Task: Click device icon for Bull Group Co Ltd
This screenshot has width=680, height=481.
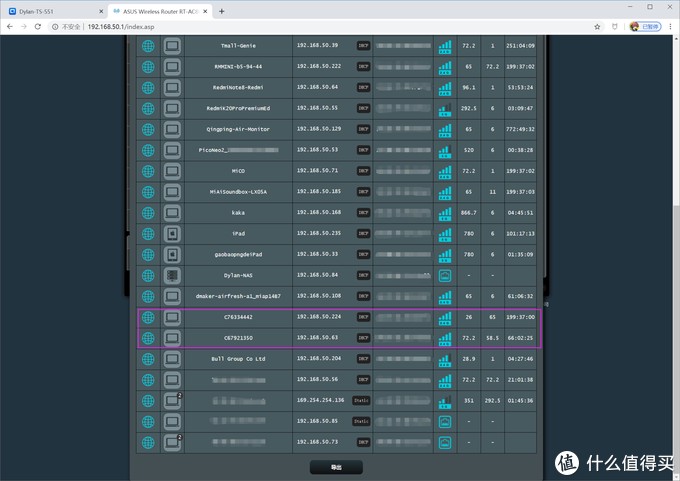Action: [x=172, y=359]
